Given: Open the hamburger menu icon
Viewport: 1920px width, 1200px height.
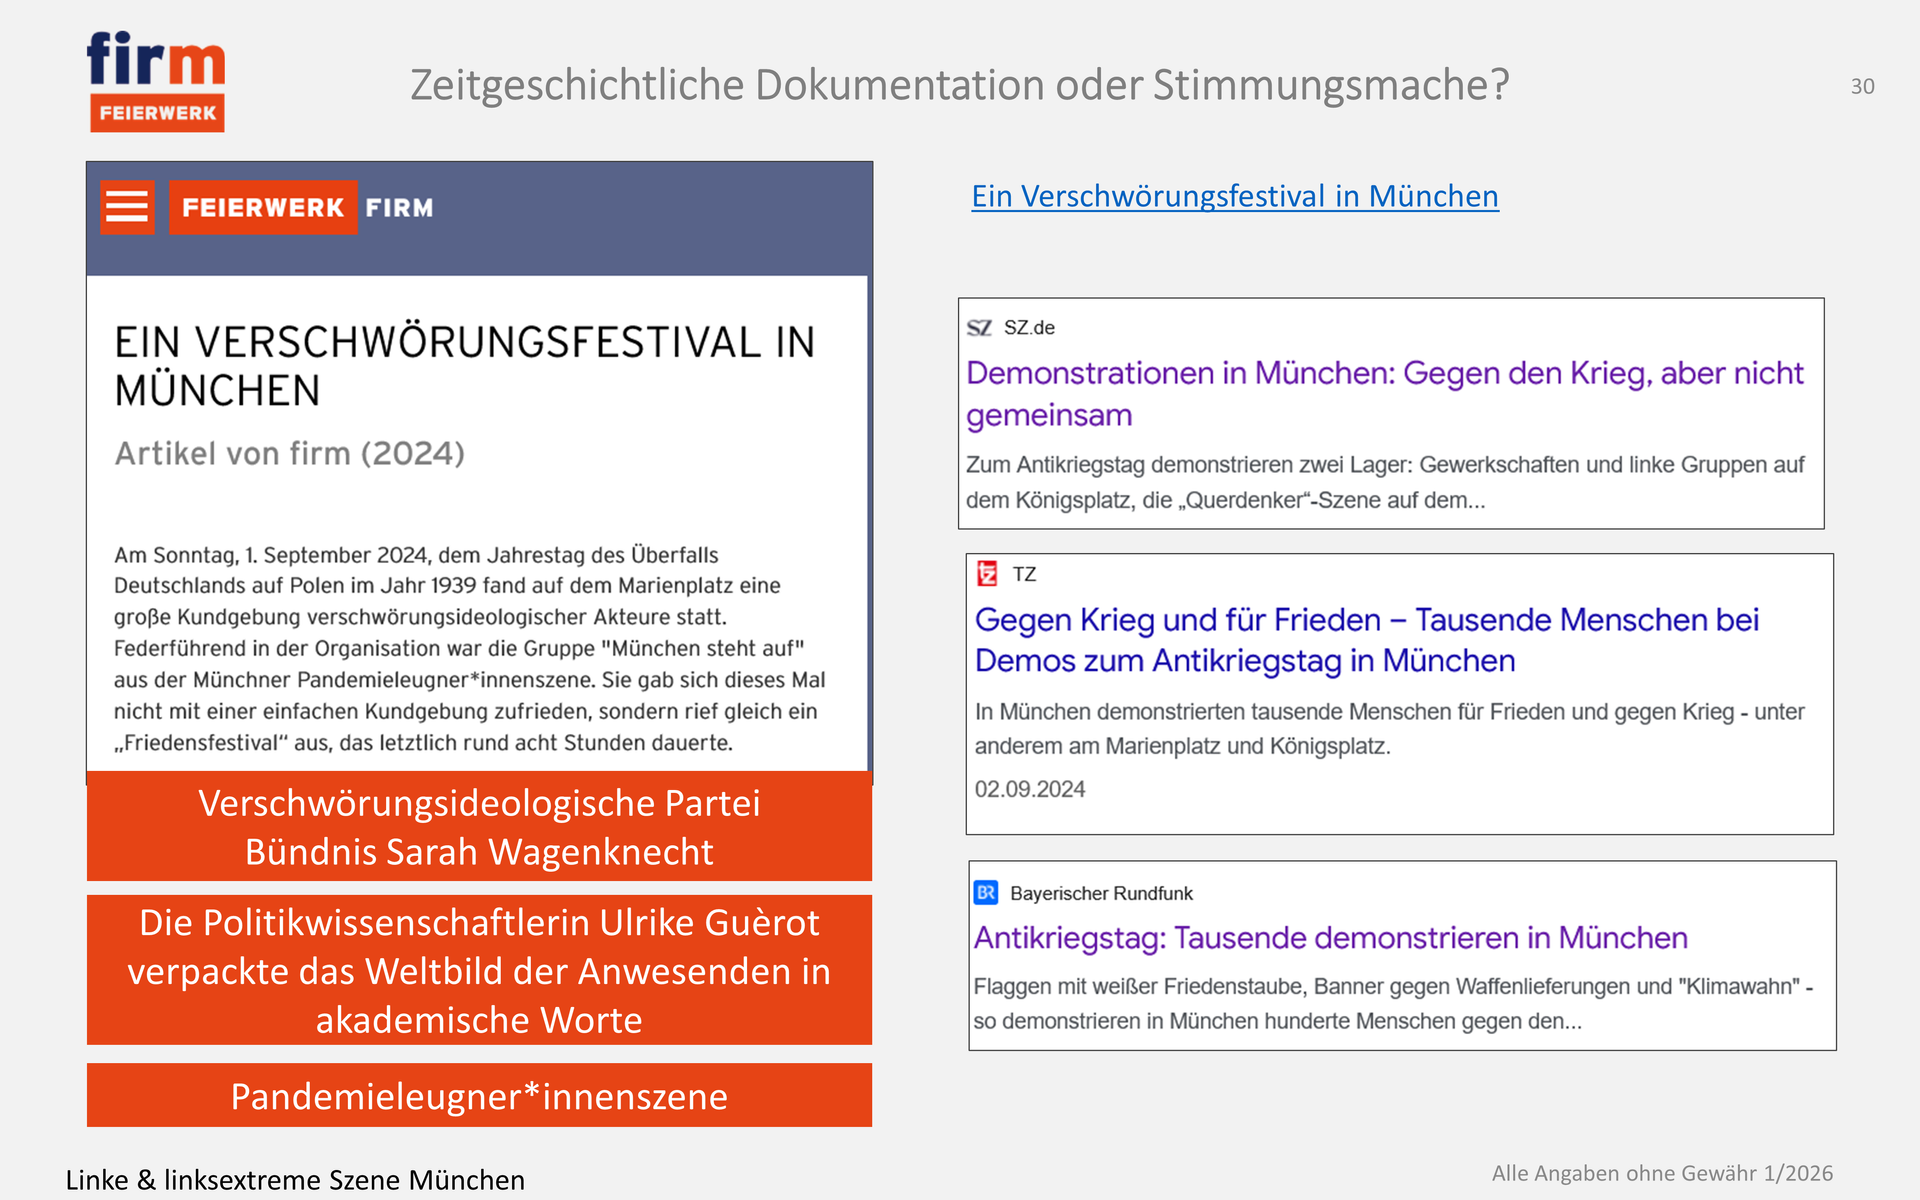Looking at the screenshot, I should pyautogui.click(x=127, y=207).
